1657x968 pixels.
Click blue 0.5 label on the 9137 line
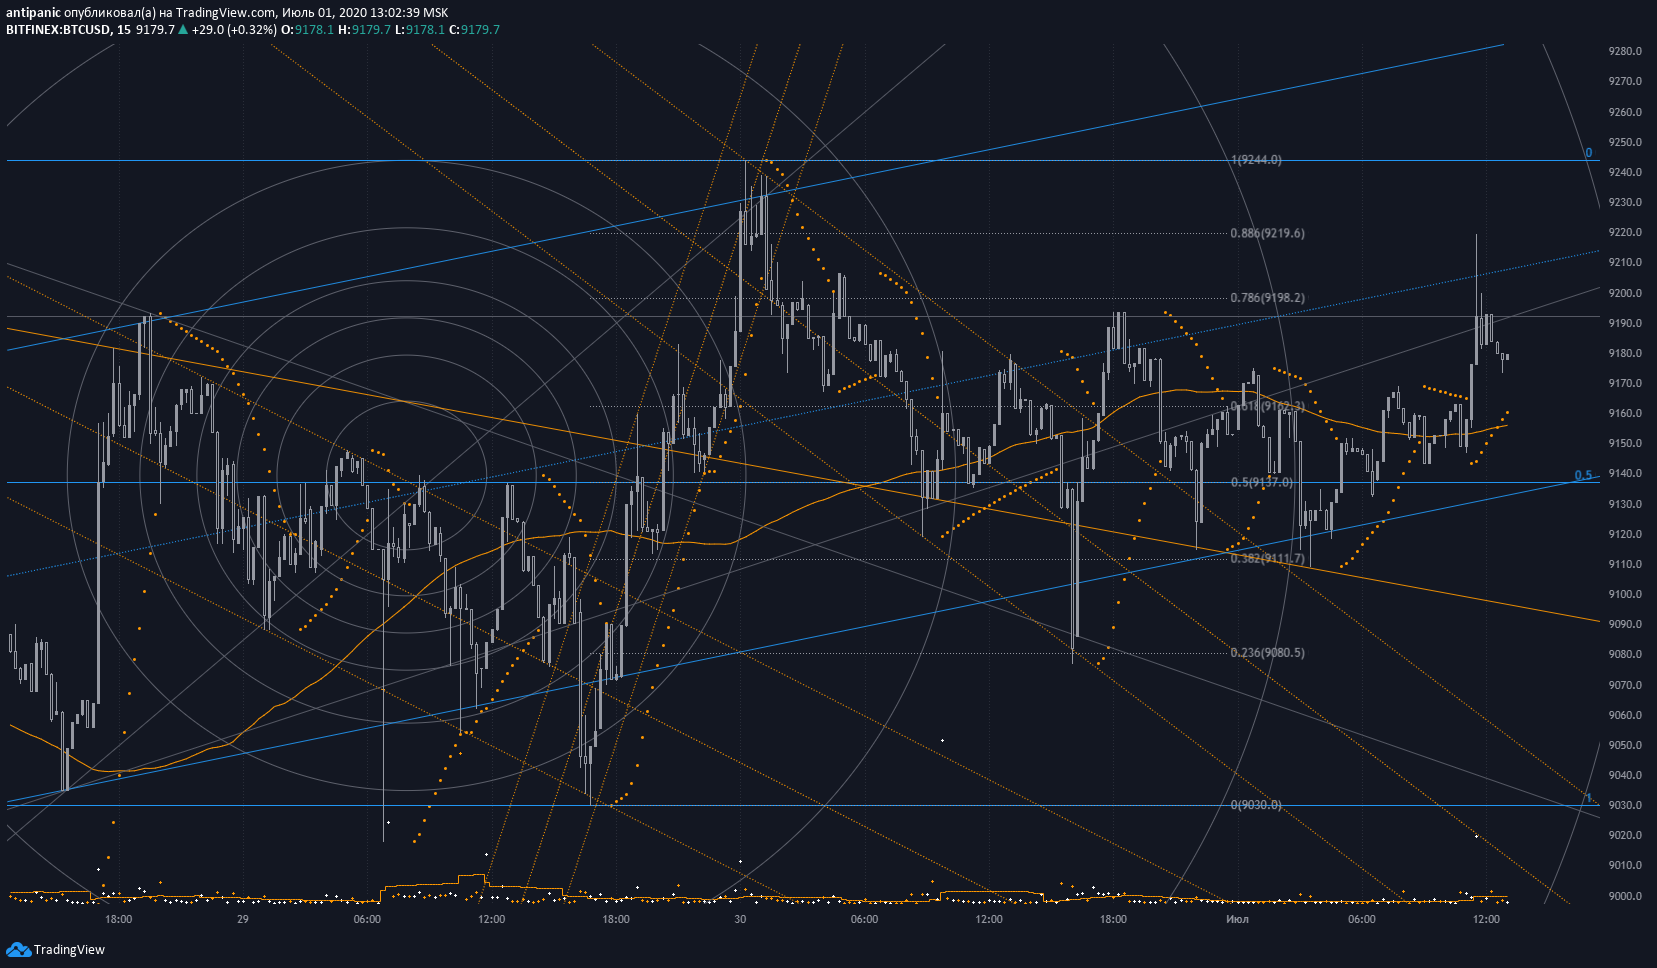point(1583,475)
